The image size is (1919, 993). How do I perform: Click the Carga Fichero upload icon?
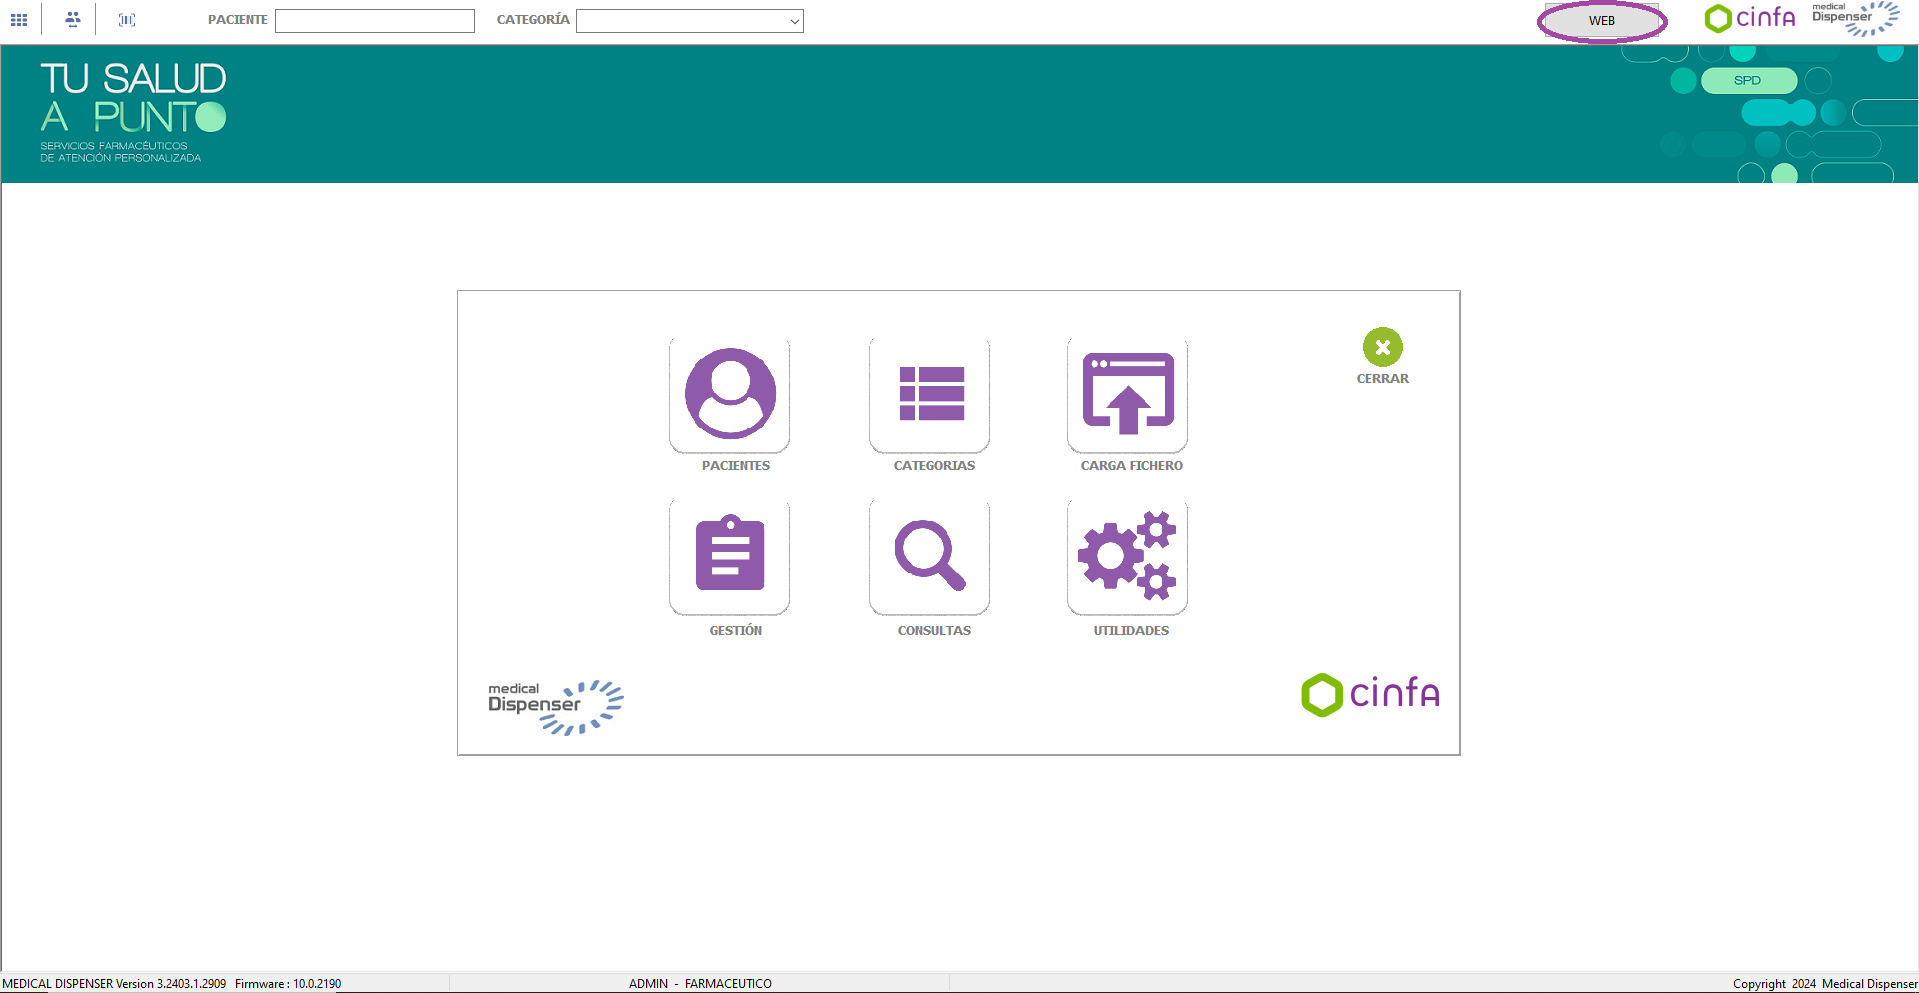pyautogui.click(x=1127, y=394)
